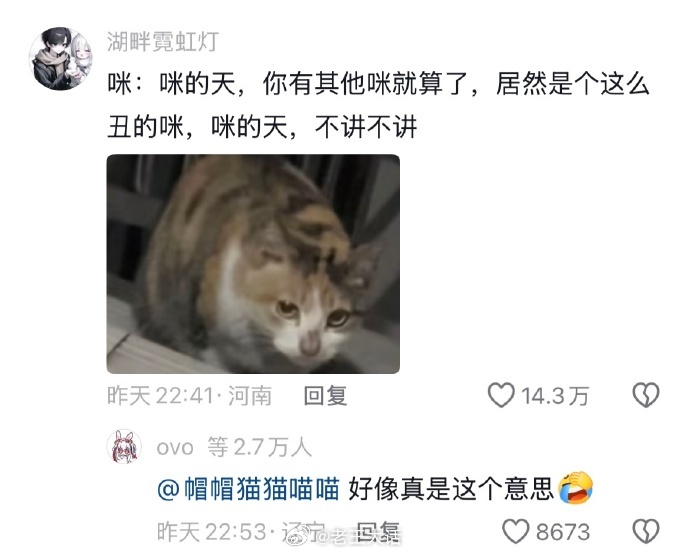Tap reply text 好像真是这个意思
The width and height of the screenshot is (690, 554).
pyautogui.click(x=451, y=488)
